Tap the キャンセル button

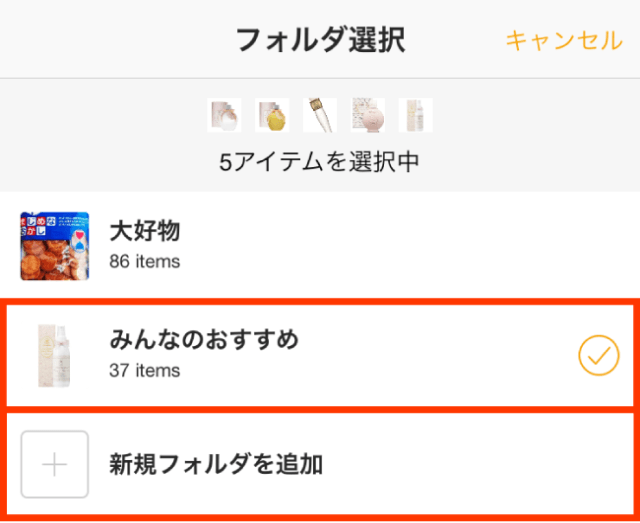(x=564, y=40)
